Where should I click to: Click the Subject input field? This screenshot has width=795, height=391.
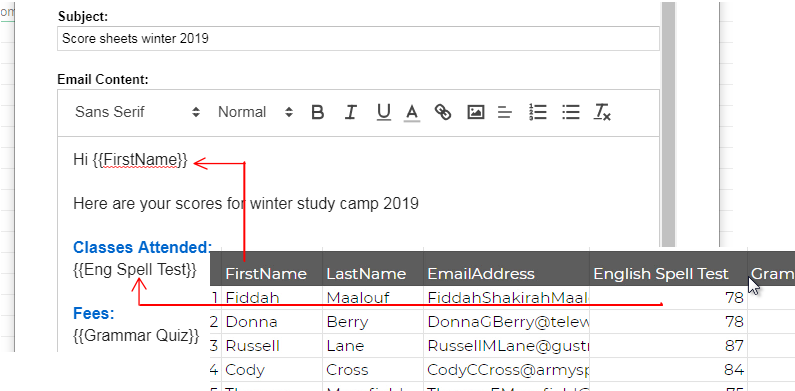click(358, 39)
